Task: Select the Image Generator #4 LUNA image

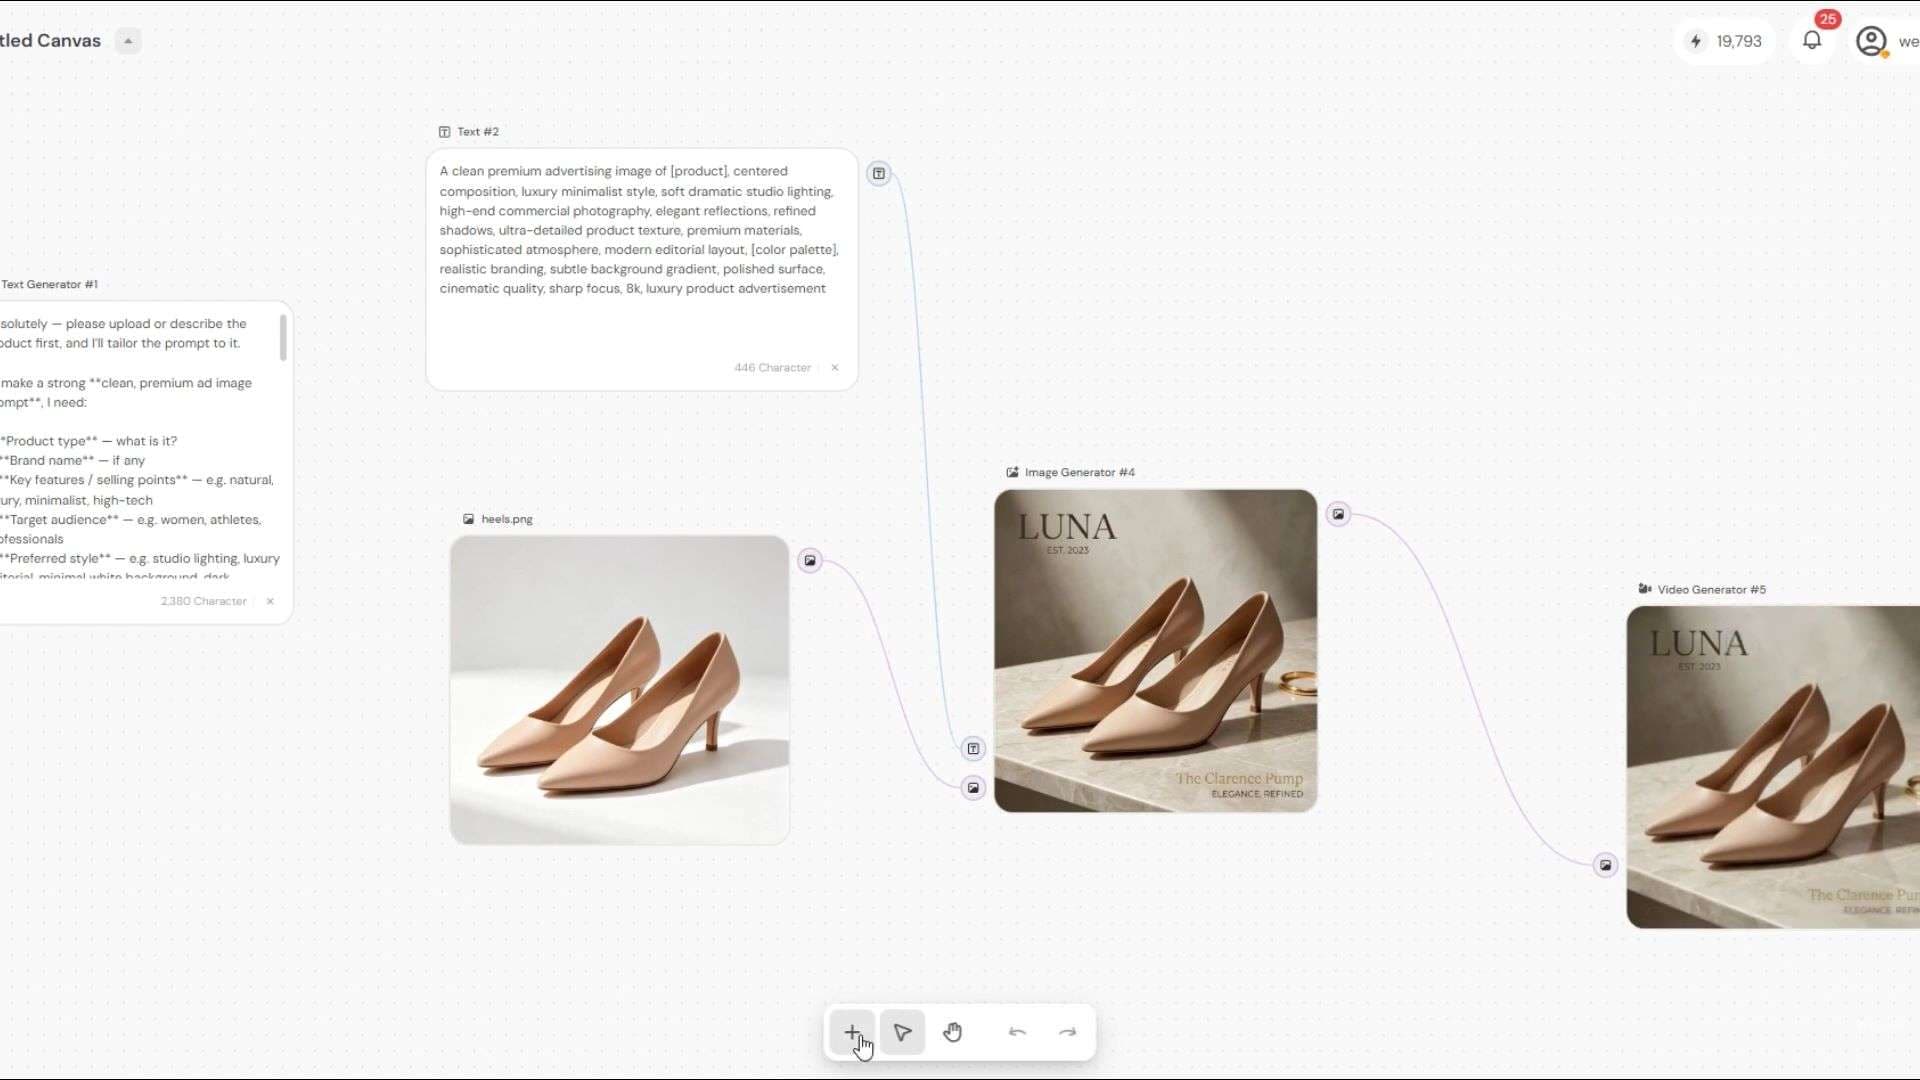Action: tap(1155, 650)
